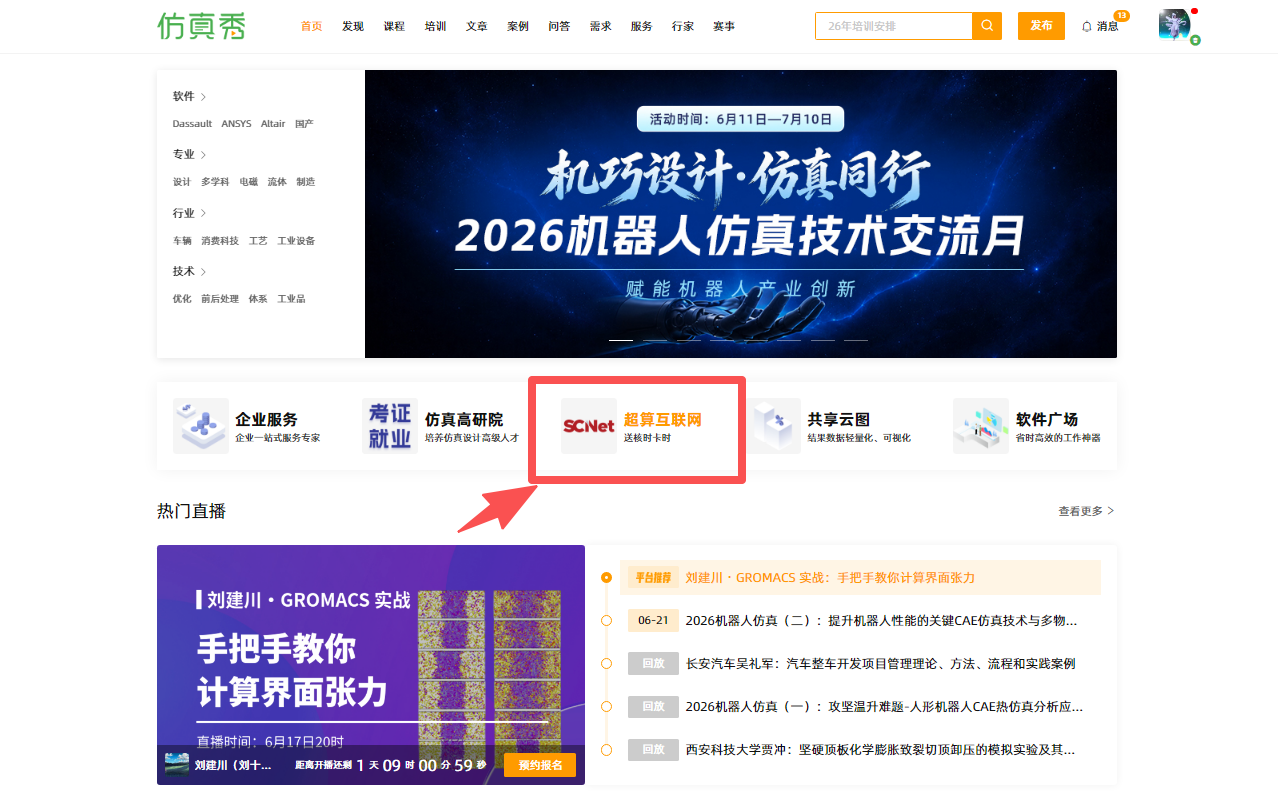Open the 前后处理 technology link
The width and height of the screenshot is (1278, 808).
(220, 299)
